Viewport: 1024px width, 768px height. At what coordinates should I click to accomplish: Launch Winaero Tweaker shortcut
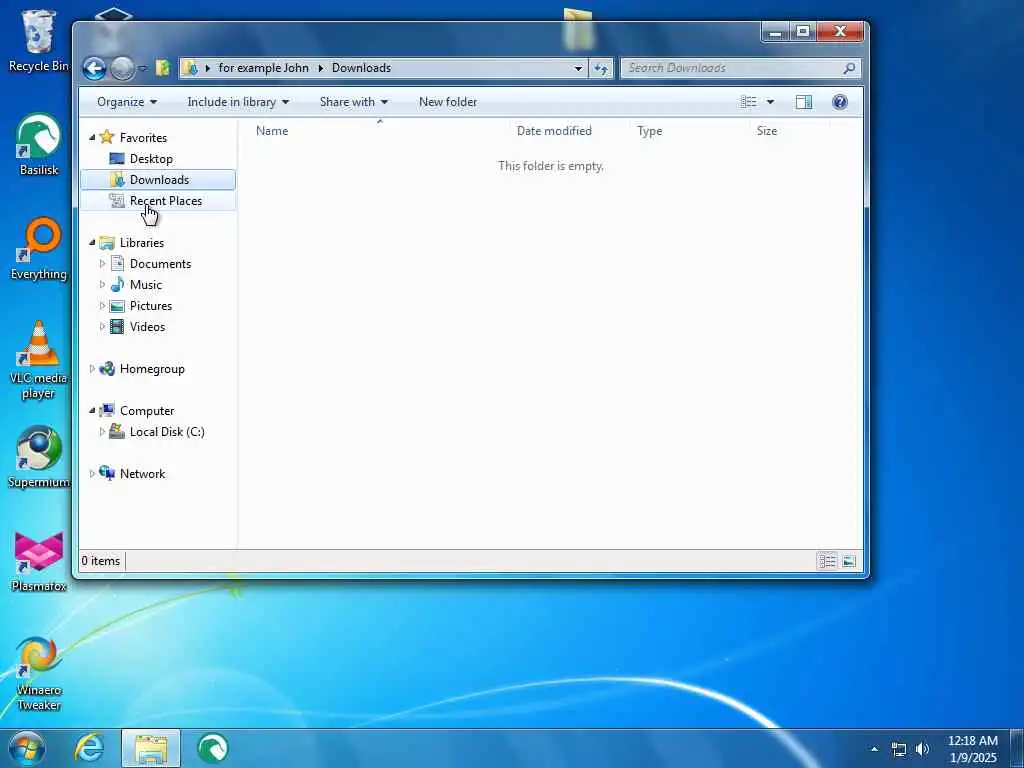[39, 673]
